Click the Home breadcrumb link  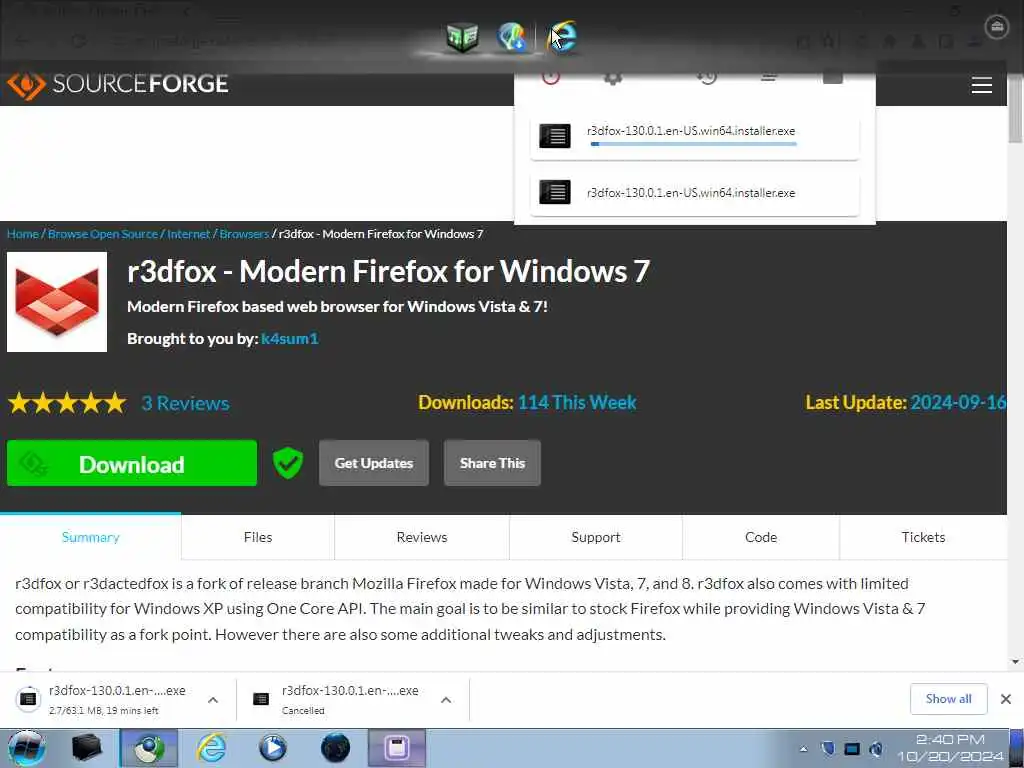[23, 234]
